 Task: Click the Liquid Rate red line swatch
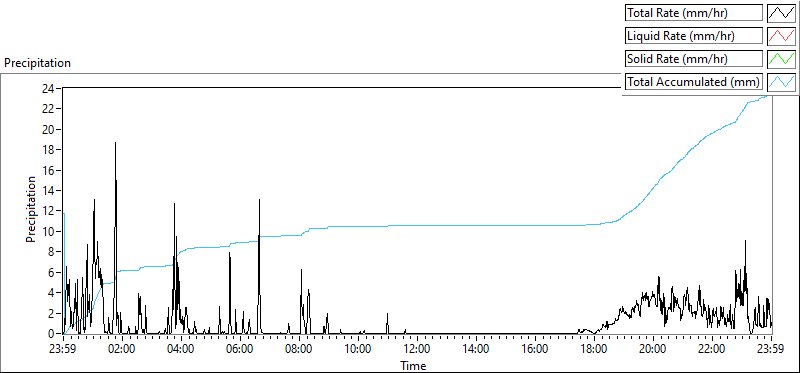pyautogui.click(x=781, y=36)
